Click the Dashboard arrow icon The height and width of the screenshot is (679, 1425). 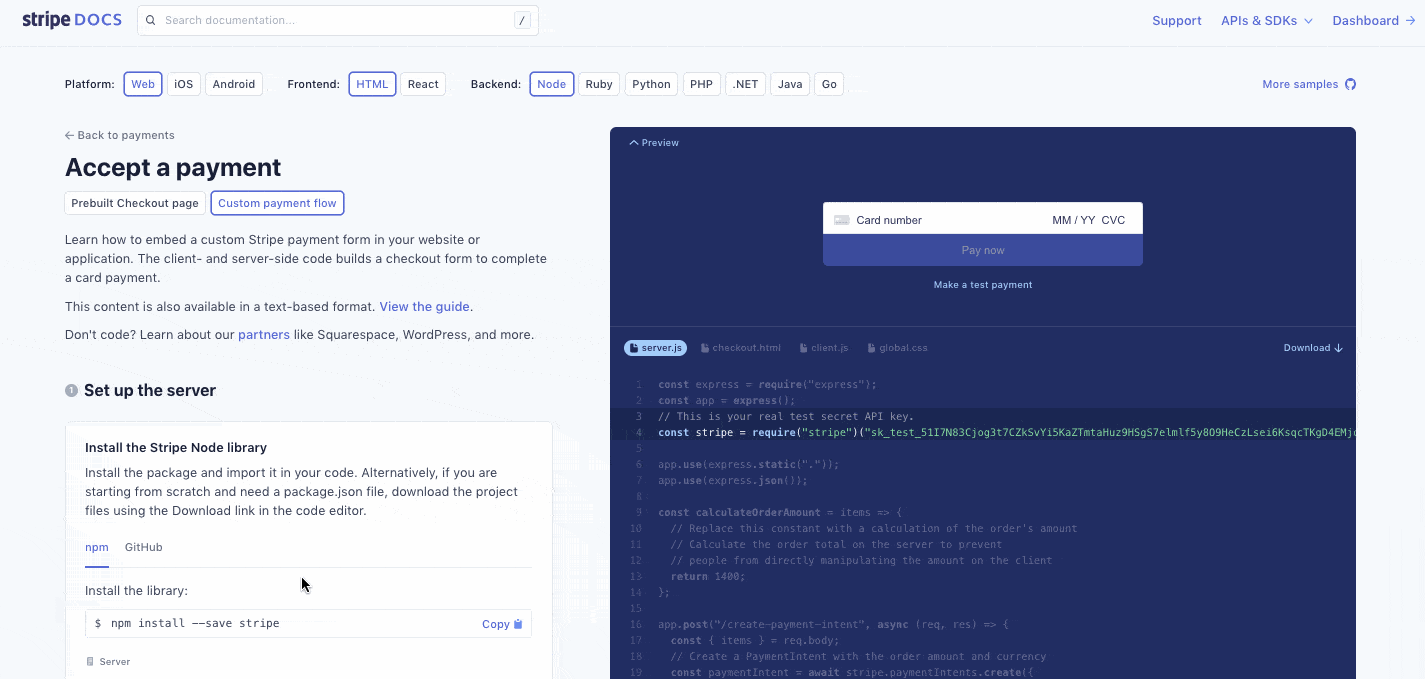coord(1410,20)
